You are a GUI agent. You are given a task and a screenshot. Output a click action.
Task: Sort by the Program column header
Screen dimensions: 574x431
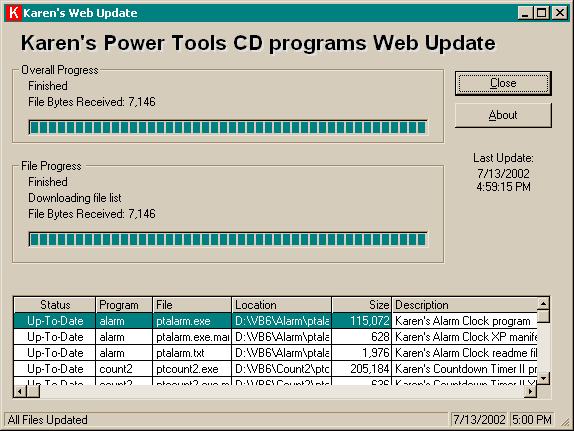tap(124, 305)
